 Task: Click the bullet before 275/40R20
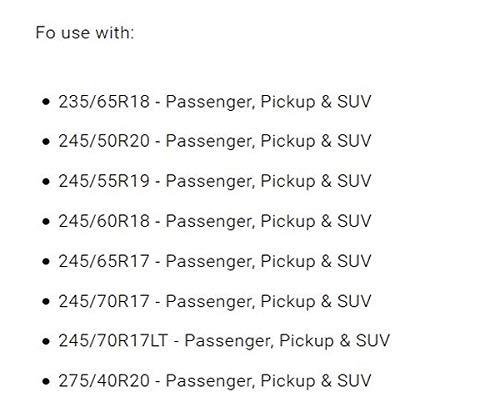(46, 381)
